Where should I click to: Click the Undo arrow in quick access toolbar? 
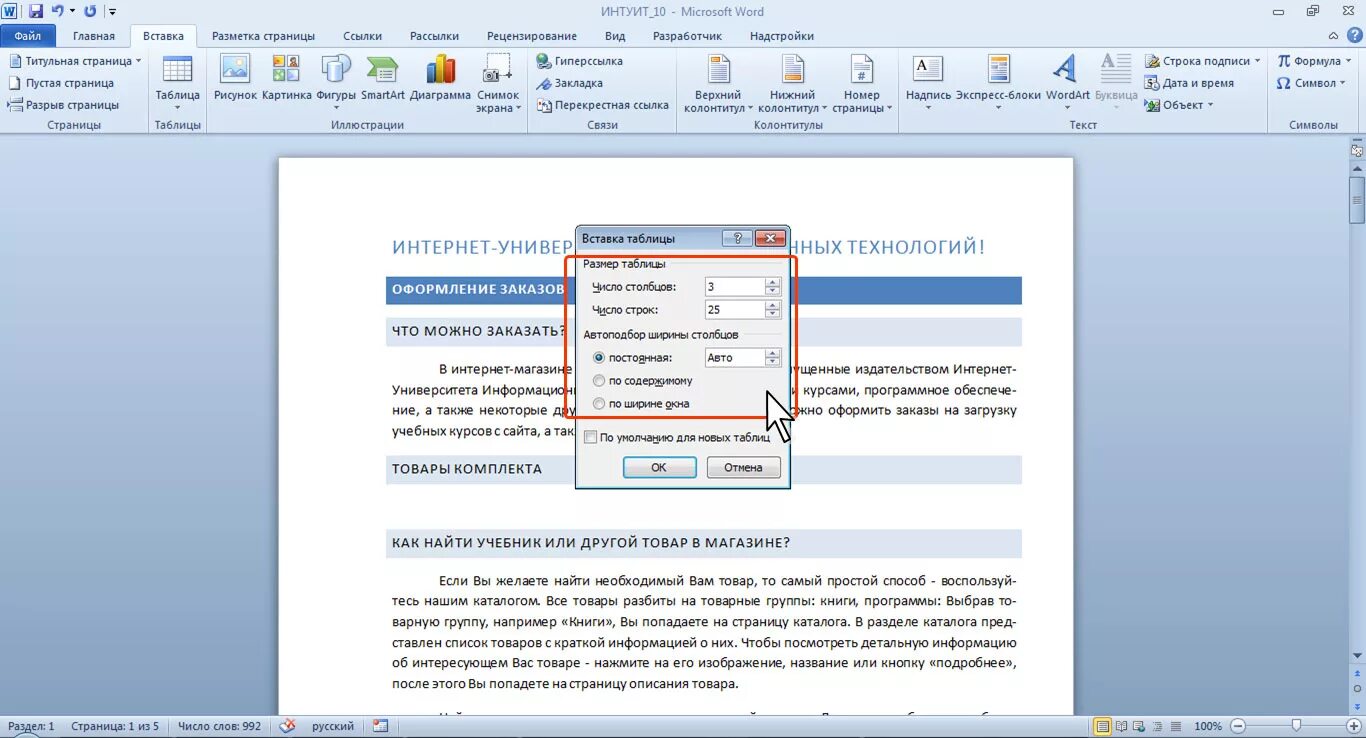(57, 11)
